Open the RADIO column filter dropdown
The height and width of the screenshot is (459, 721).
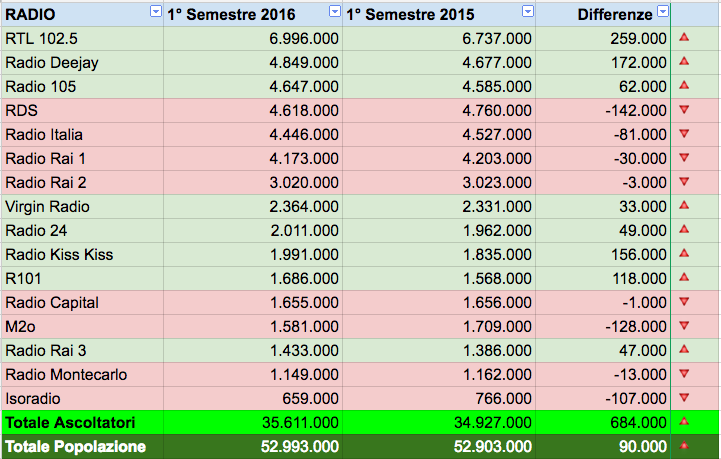pyautogui.click(x=156, y=11)
